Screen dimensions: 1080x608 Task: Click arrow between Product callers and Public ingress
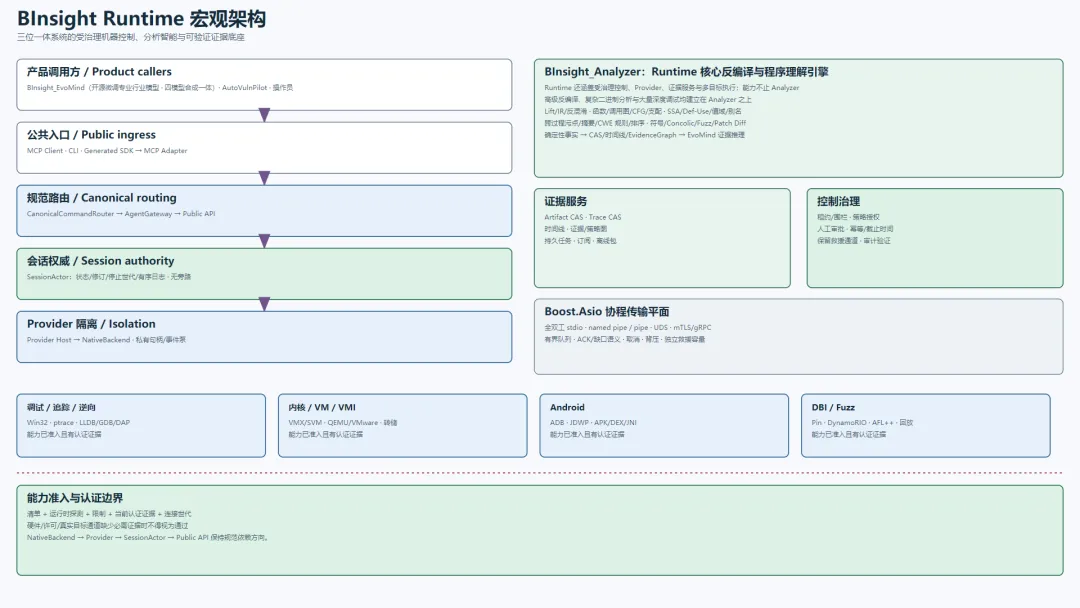tap(264, 115)
